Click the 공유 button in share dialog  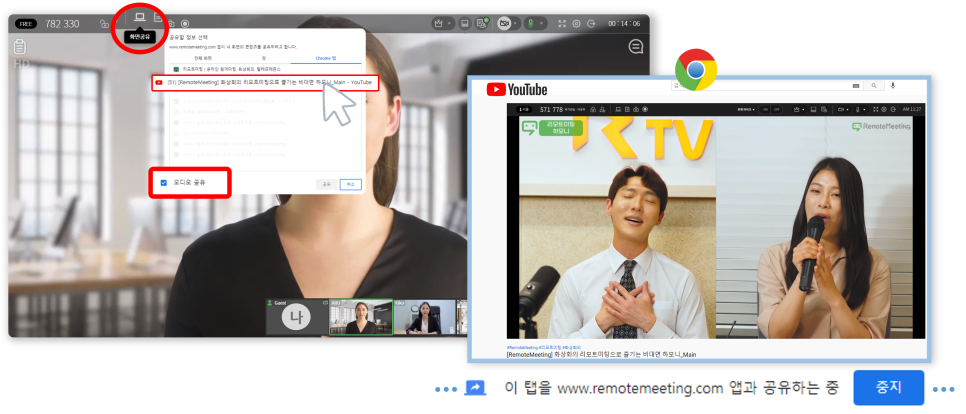(327, 184)
